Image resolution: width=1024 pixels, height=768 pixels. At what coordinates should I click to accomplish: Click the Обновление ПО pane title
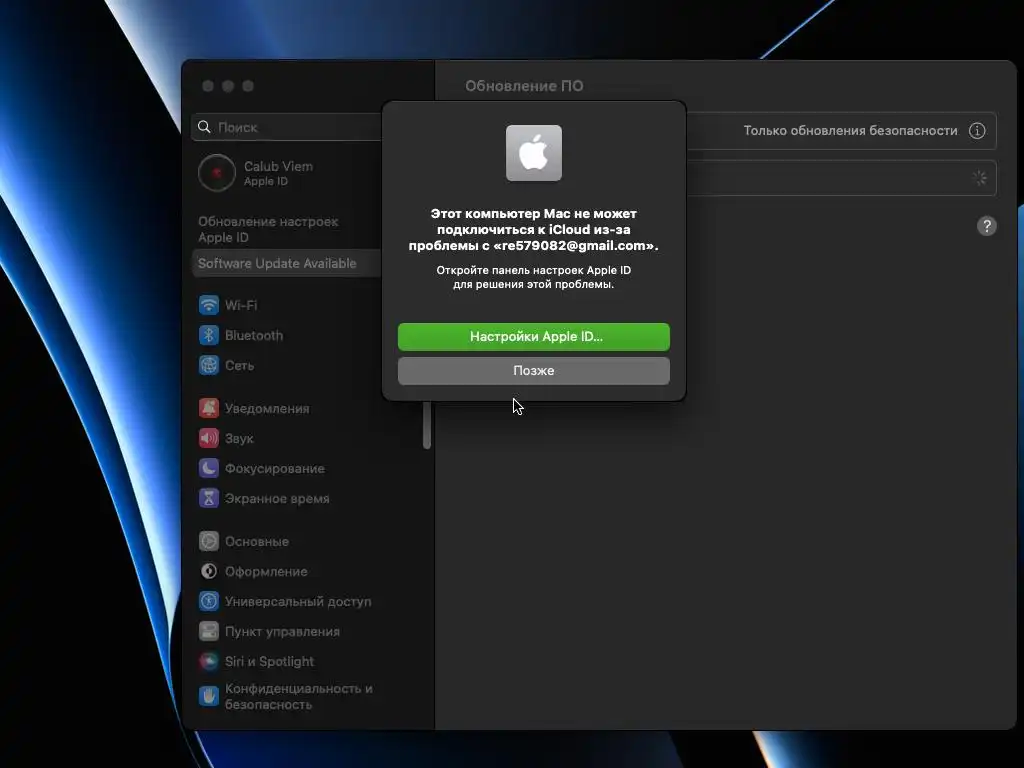[524, 86]
